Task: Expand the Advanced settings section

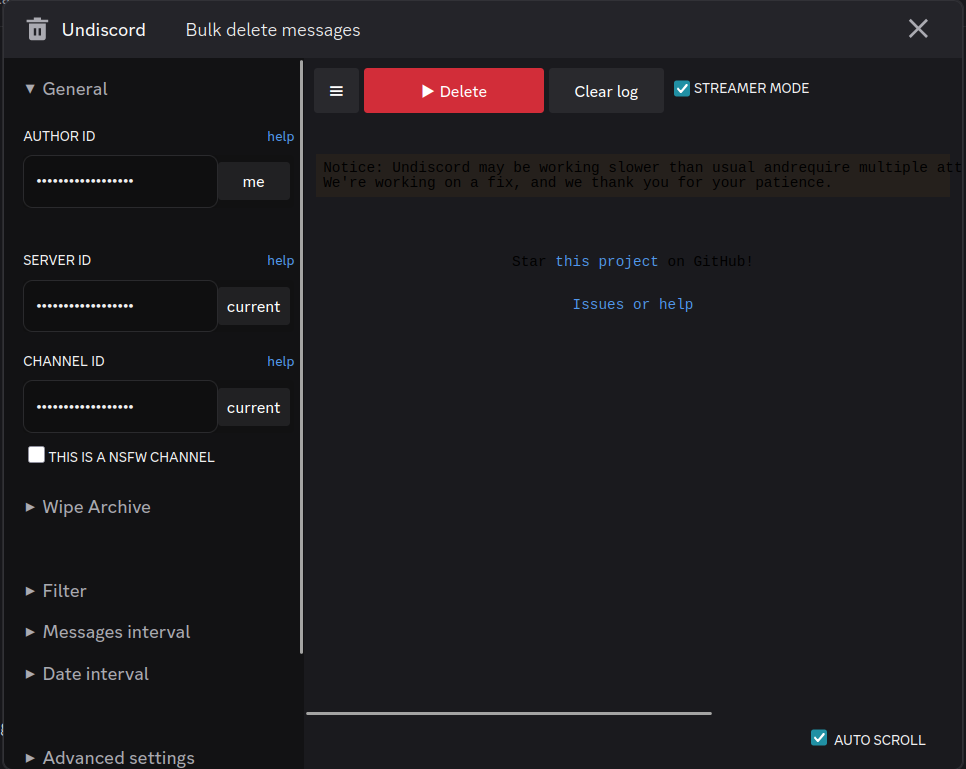Action: pos(110,757)
